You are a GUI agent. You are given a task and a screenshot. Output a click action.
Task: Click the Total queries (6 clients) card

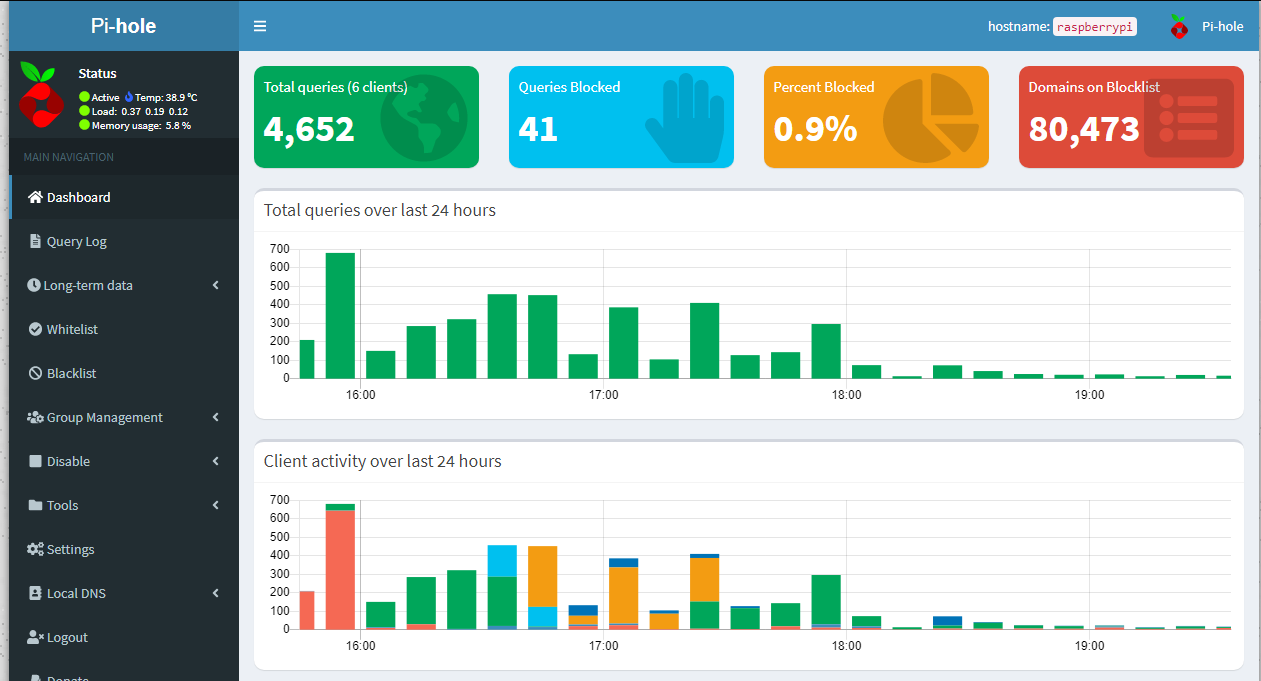click(x=366, y=117)
